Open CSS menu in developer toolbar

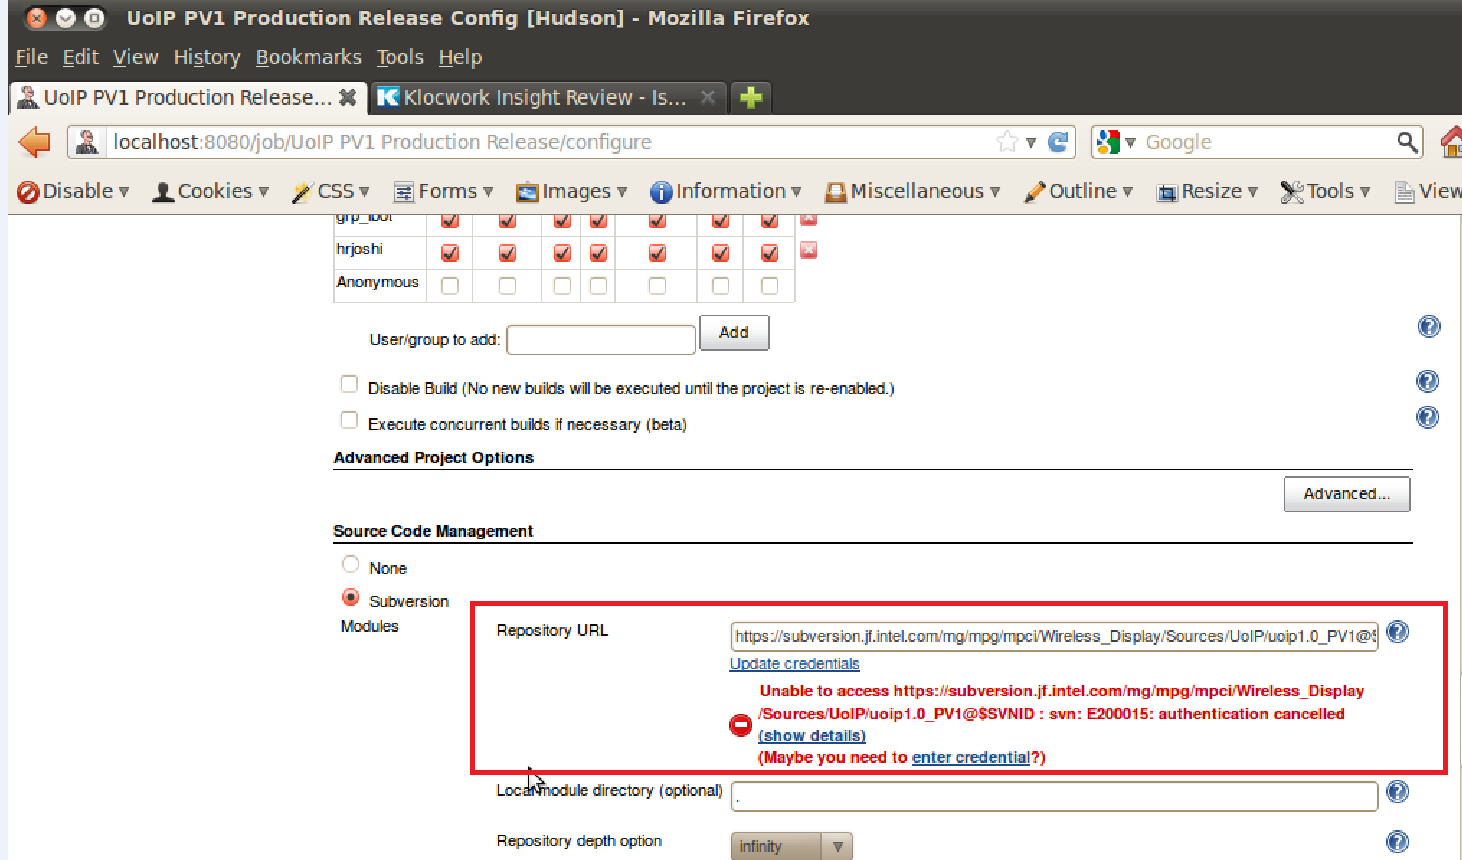pos(331,191)
